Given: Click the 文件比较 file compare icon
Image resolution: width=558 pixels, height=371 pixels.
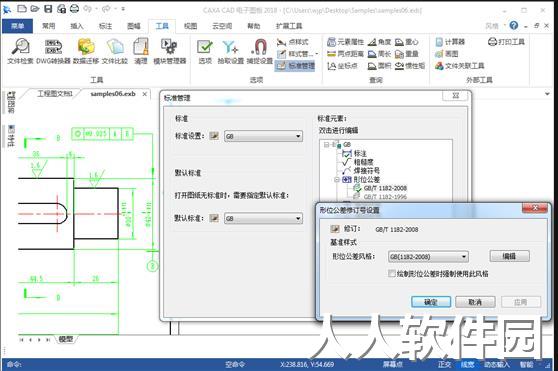Looking at the screenshot, I should (115, 51).
